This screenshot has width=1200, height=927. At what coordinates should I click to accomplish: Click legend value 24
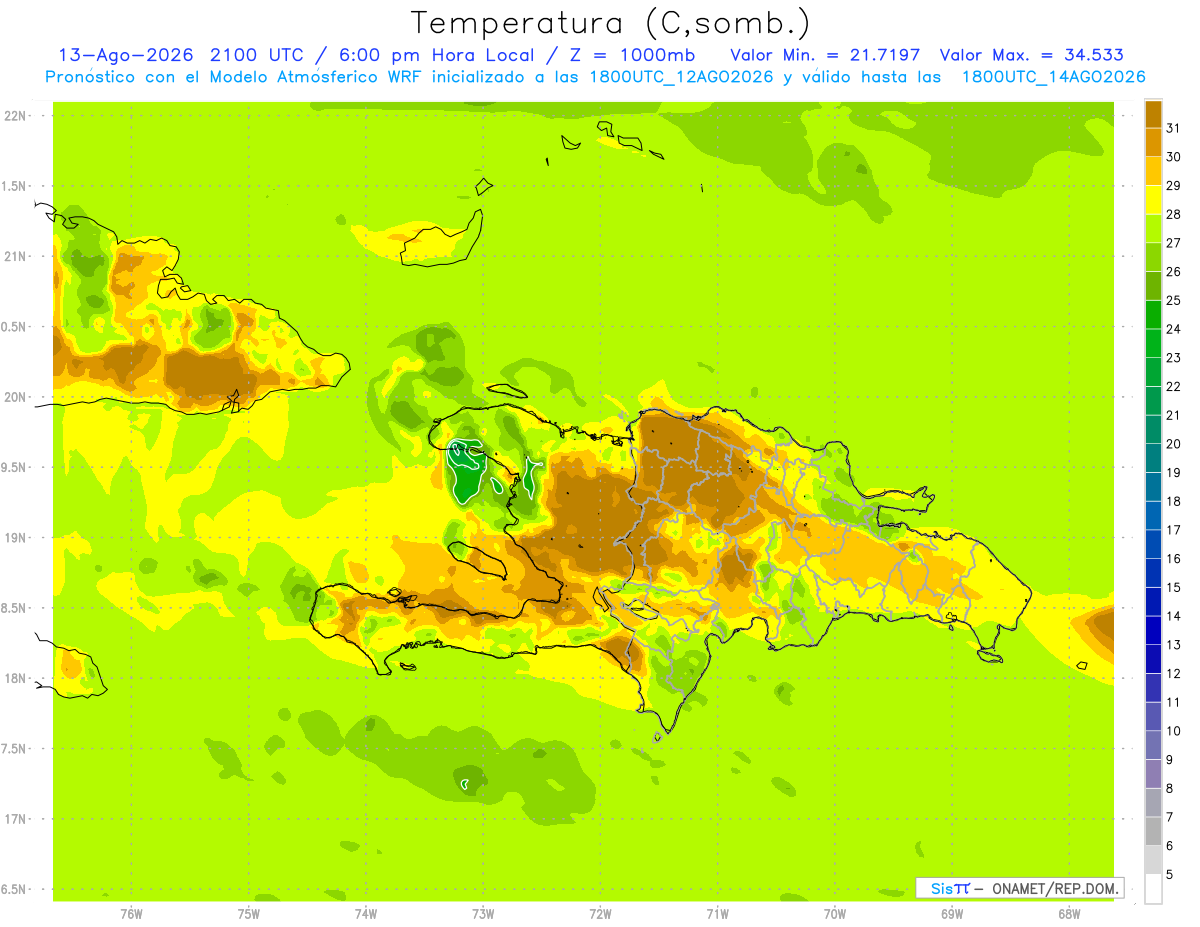(1174, 329)
